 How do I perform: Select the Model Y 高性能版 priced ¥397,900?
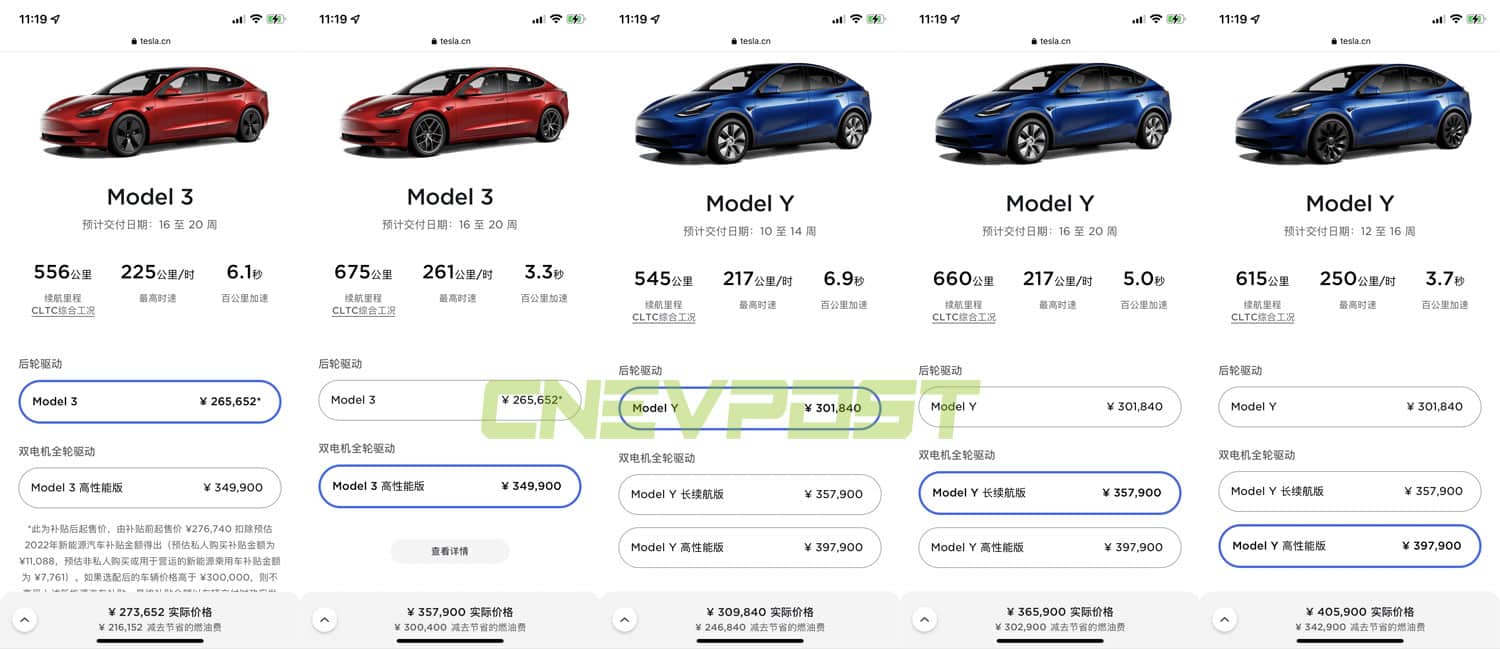tap(1349, 546)
